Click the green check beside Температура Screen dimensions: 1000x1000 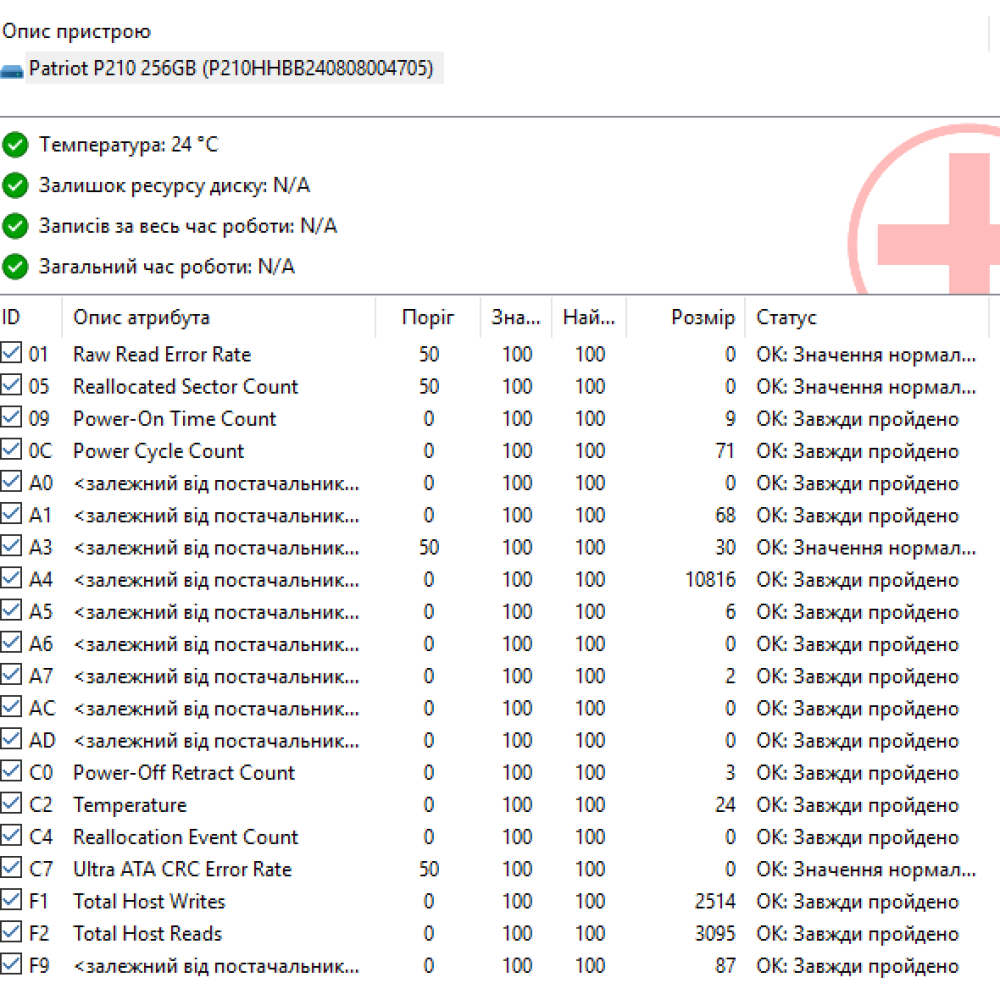click(x=15, y=145)
